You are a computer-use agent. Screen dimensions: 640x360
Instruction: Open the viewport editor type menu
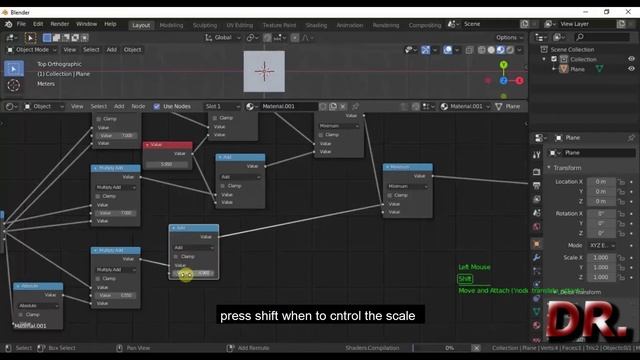point(11,38)
